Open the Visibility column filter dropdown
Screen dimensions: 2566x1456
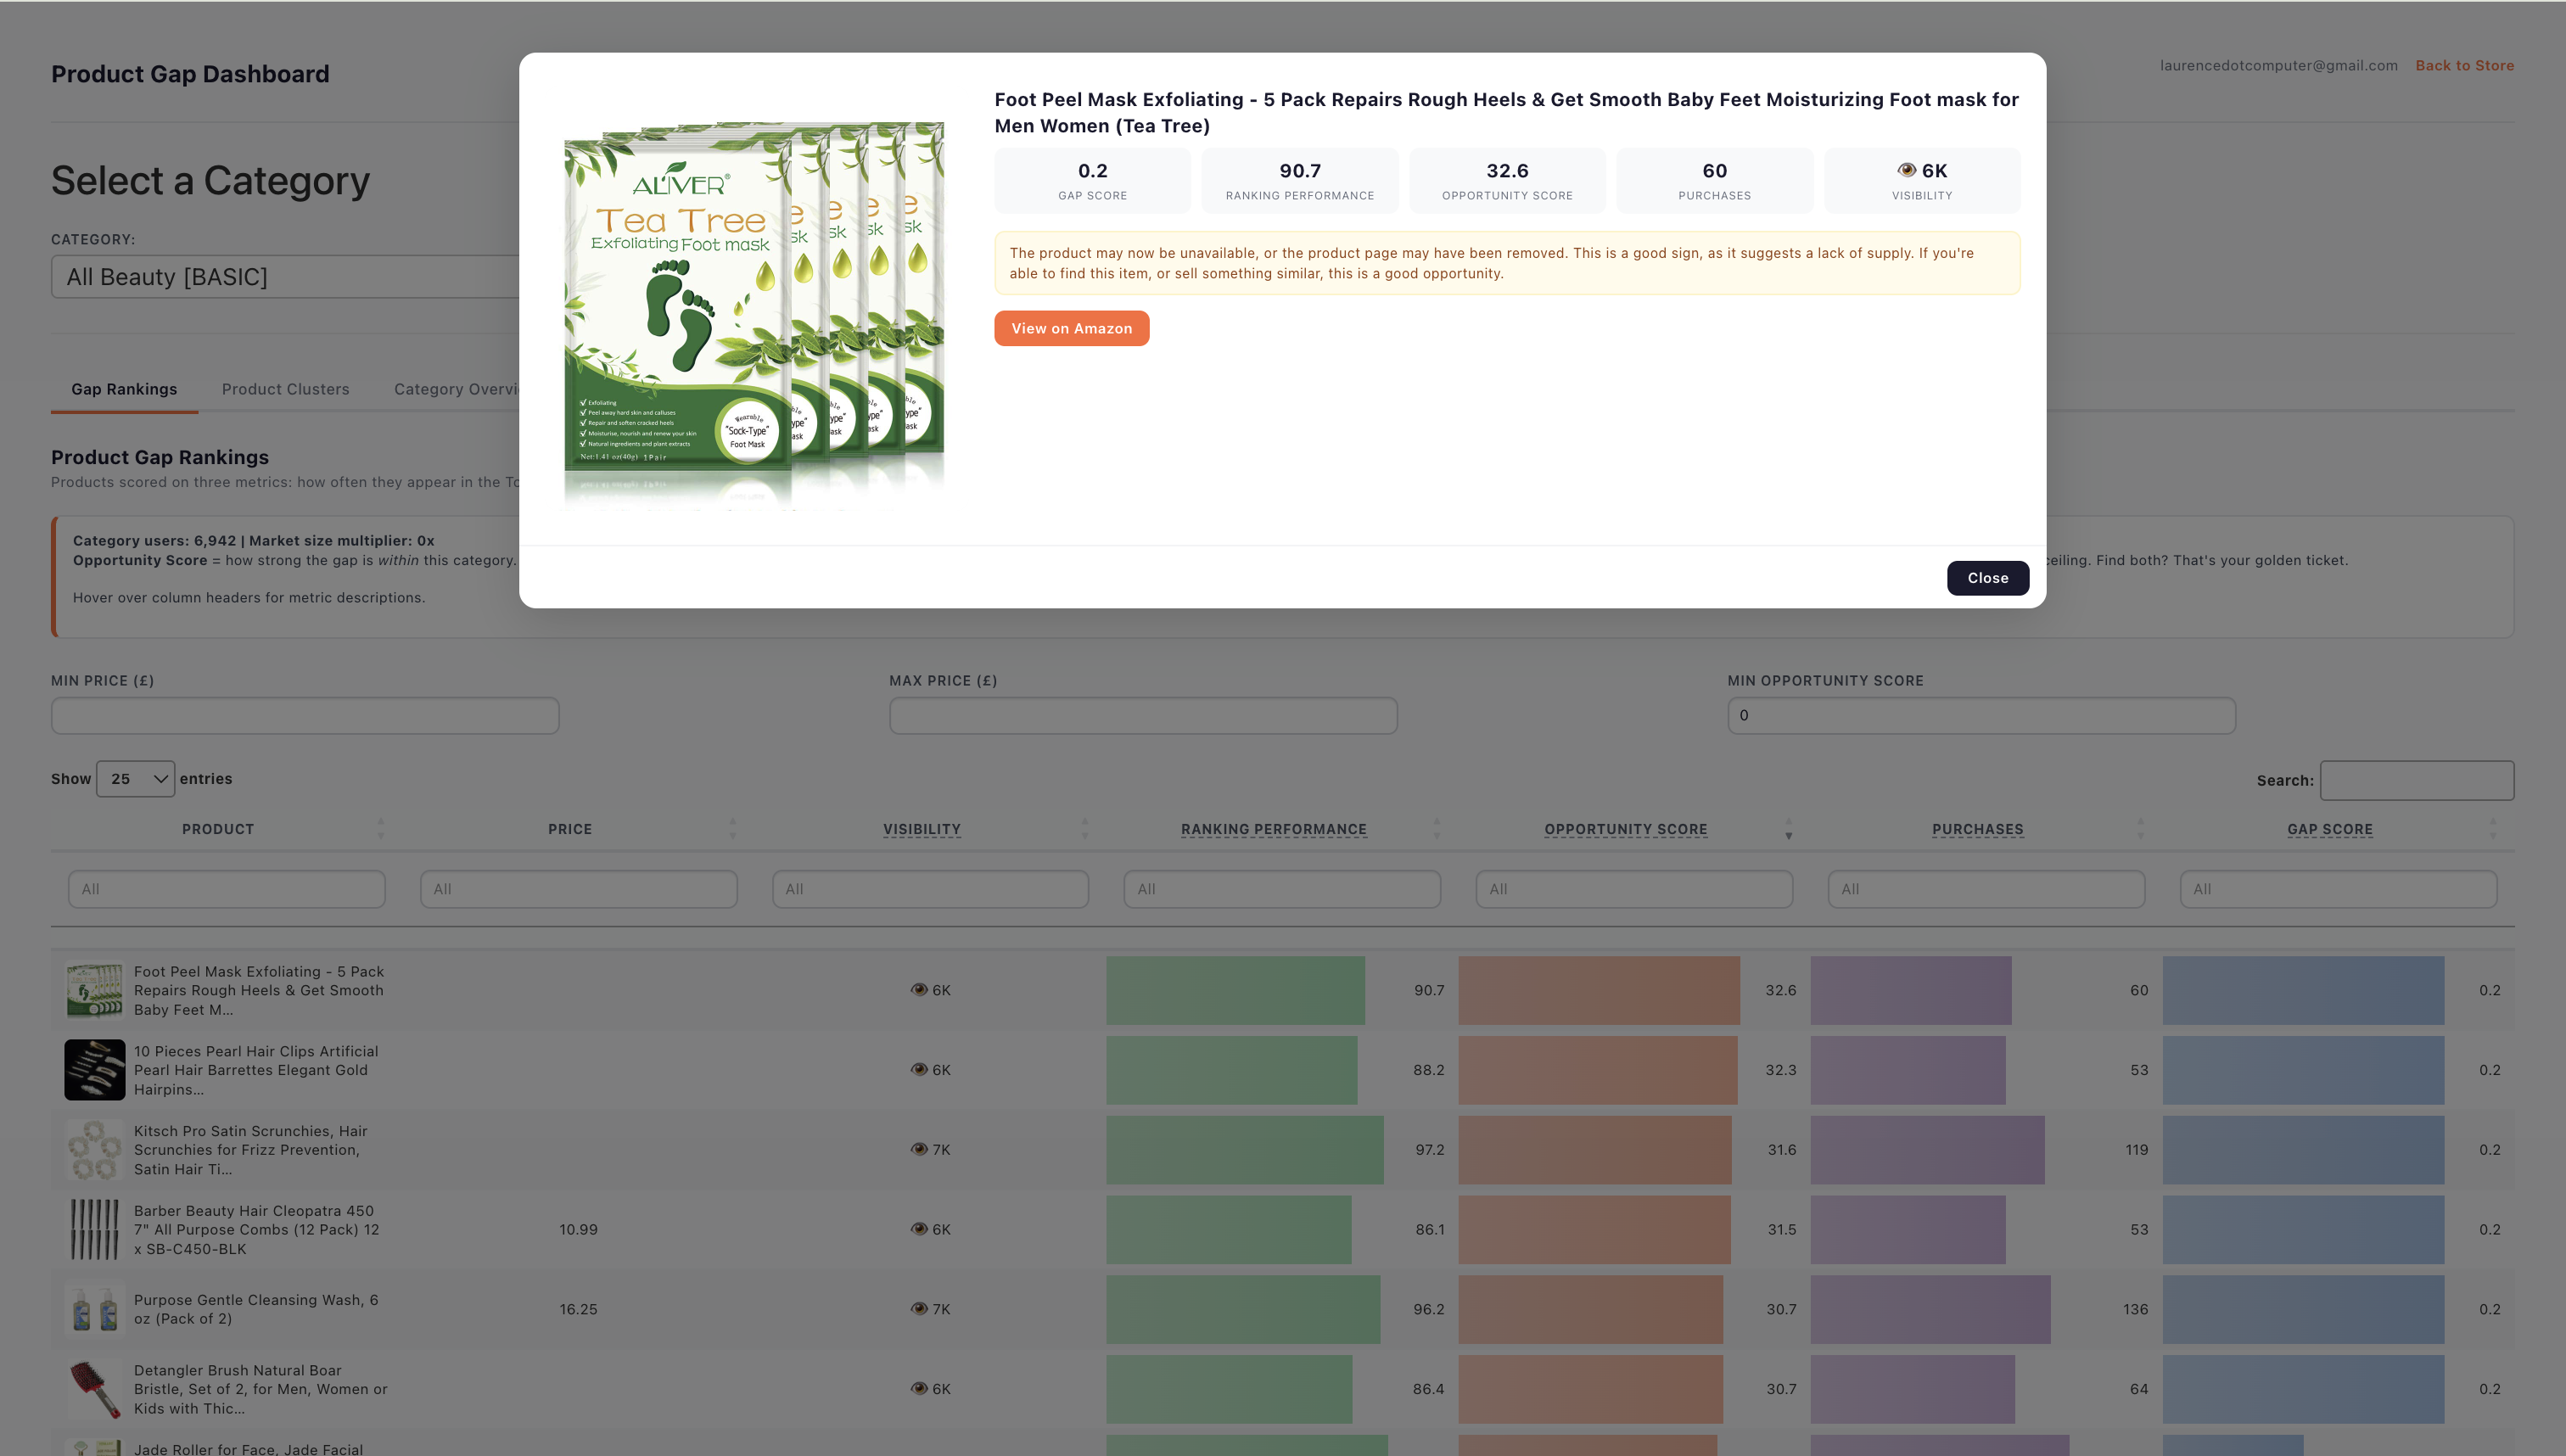930,888
